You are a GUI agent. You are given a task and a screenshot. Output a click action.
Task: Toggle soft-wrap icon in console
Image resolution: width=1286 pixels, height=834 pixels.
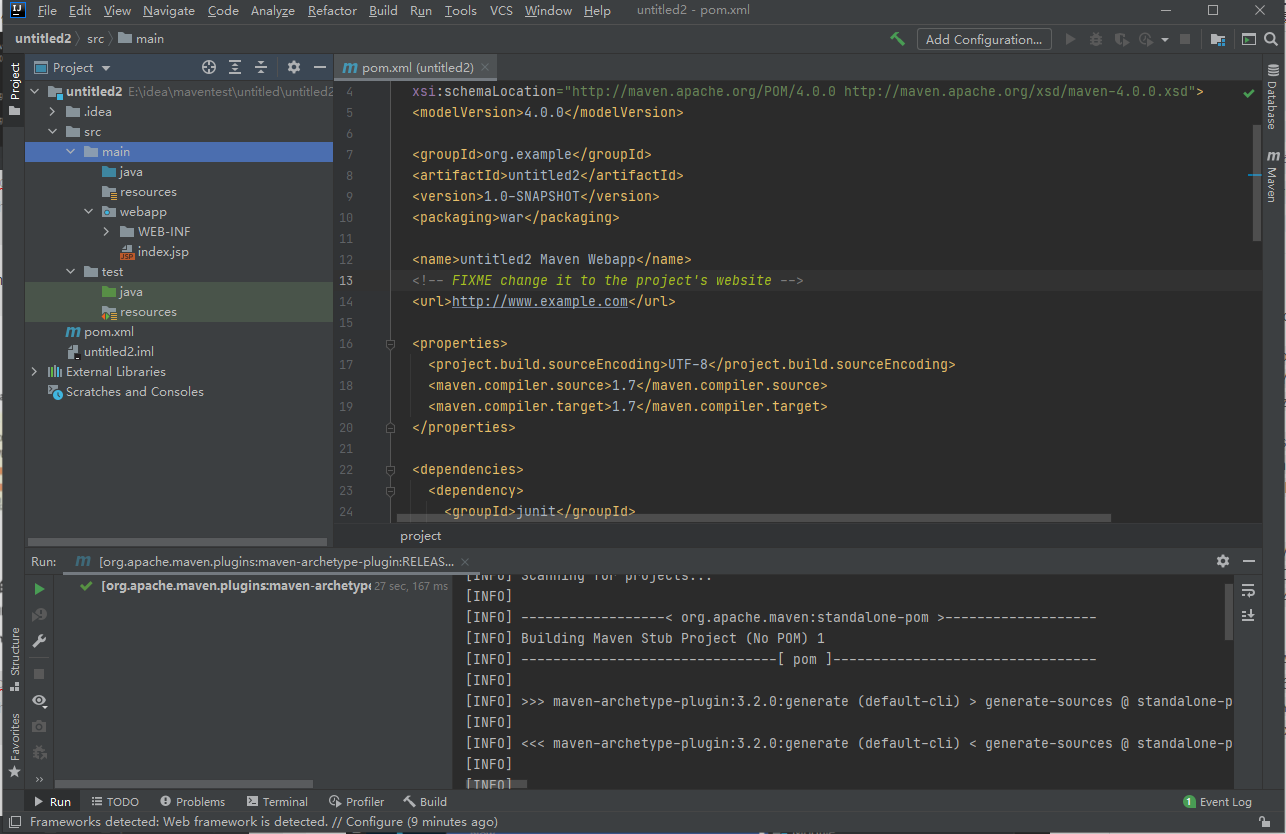click(1248, 590)
